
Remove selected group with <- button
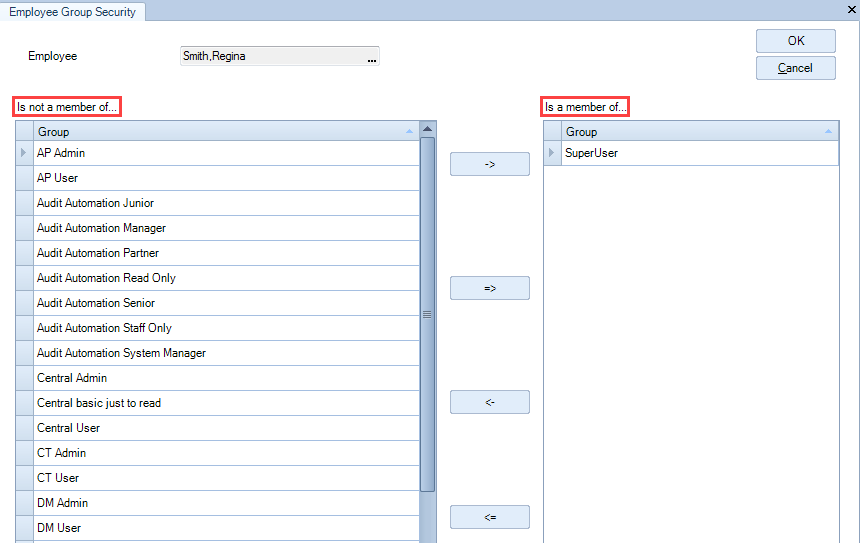490,402
